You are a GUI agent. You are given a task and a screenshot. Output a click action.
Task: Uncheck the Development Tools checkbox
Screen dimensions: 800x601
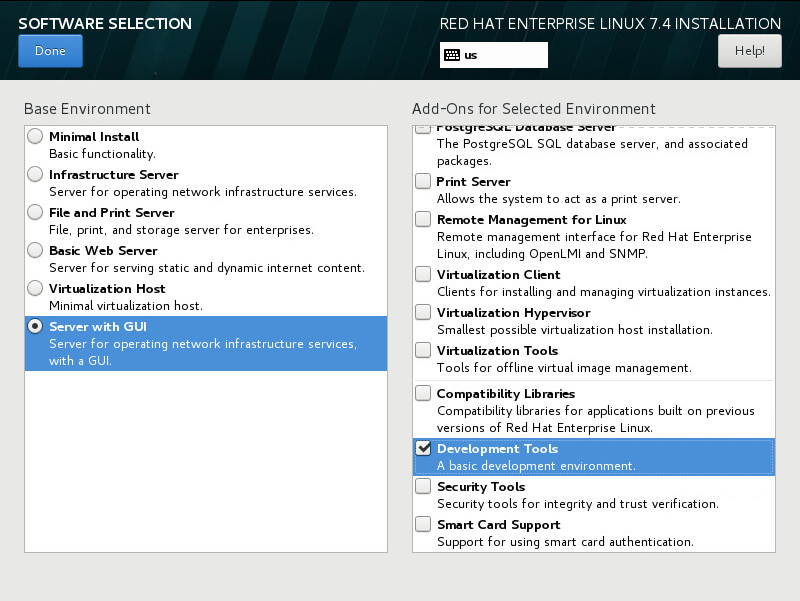(423, 448)
